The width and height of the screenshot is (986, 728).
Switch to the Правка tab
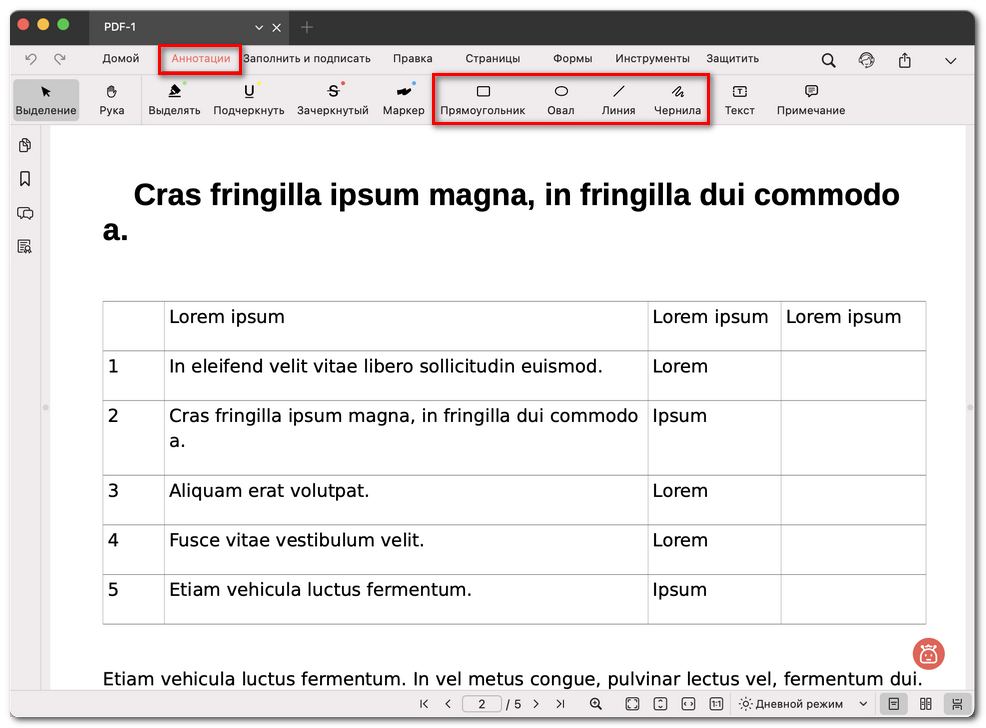coord(412,59)
